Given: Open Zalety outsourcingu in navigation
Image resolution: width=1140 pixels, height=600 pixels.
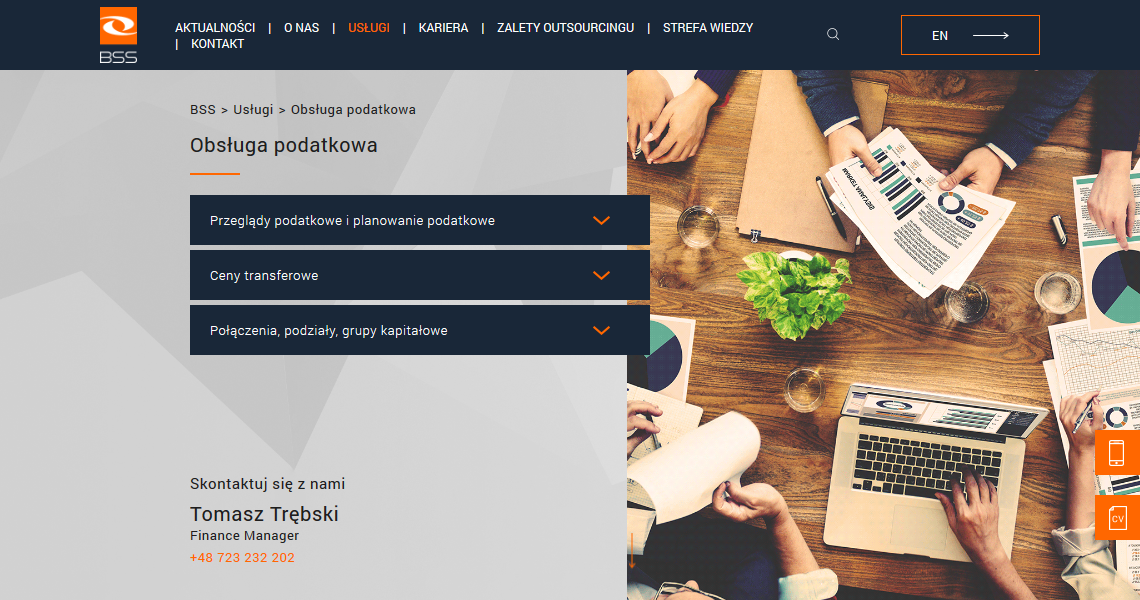Looking at the screenshot, I should click(x=566, y=28).
